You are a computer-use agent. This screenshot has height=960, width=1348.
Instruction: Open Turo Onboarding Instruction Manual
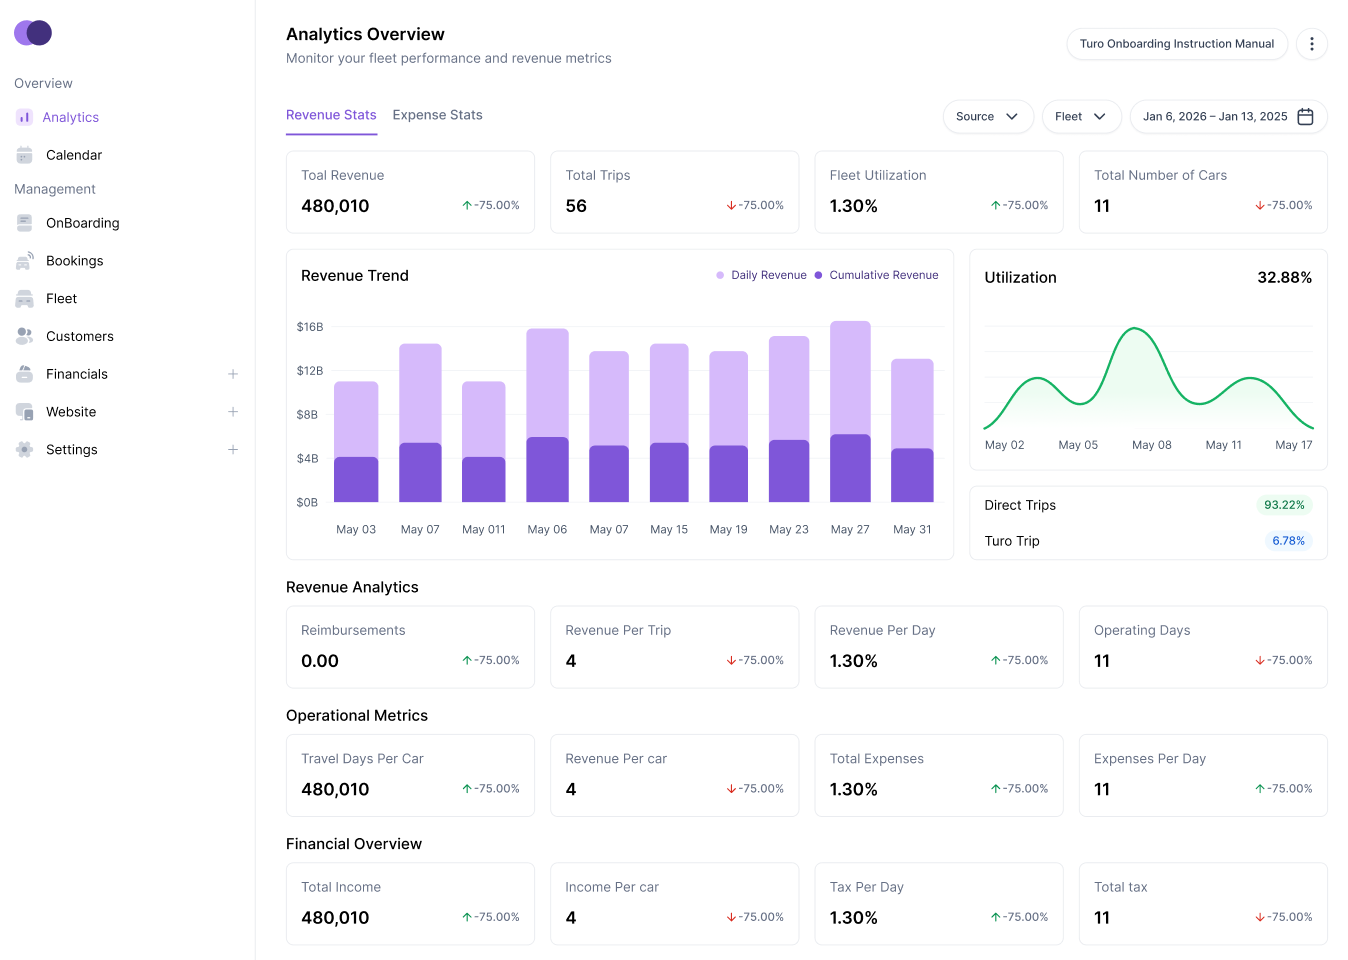(x=1177, y=44)
